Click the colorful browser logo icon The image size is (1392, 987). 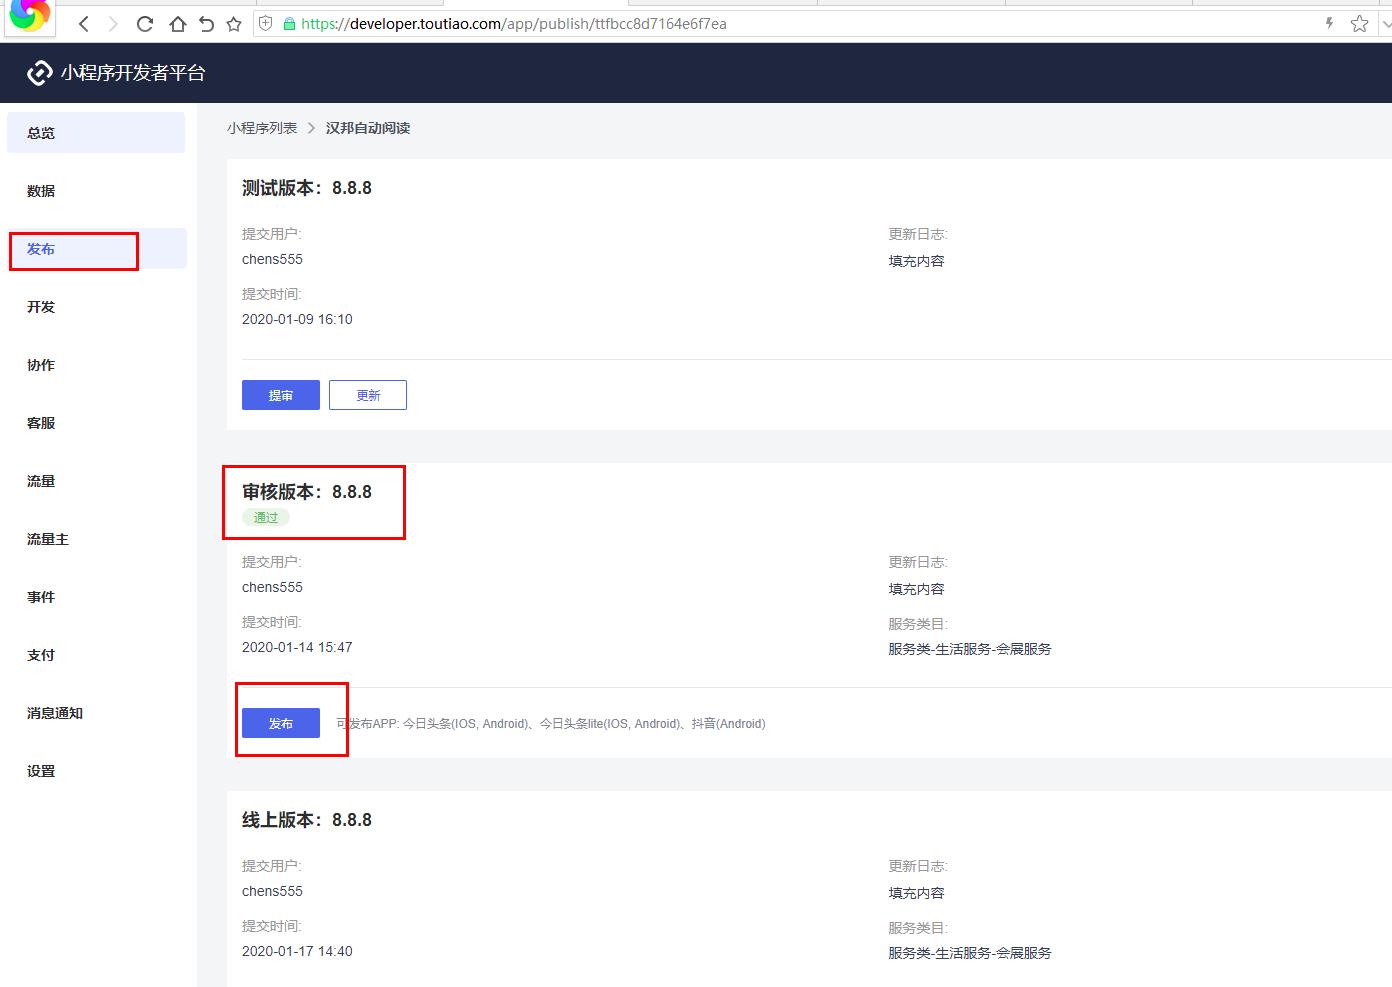tap(28, 16)
